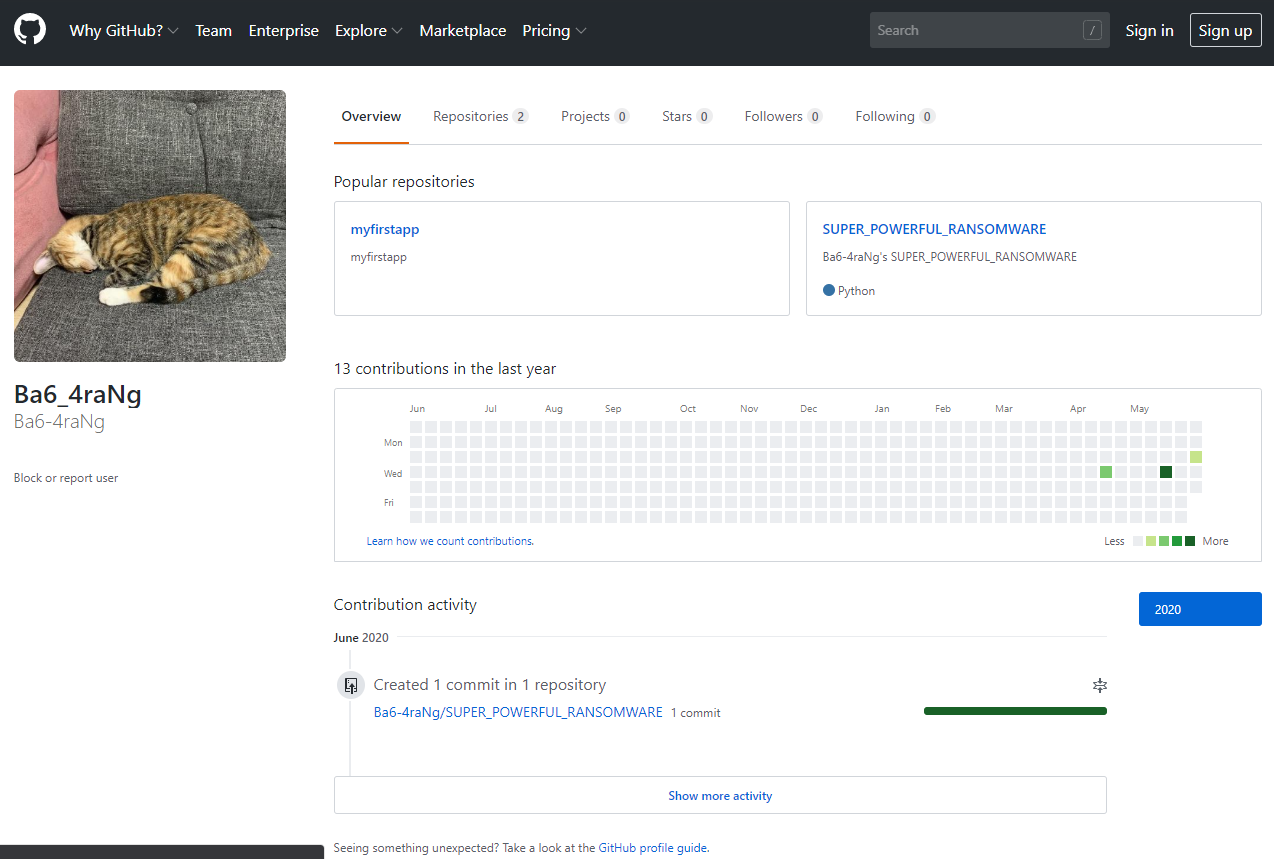1274x859 pixels.
Task: Click the April green contribution square
Action: tap(1106, 472)
